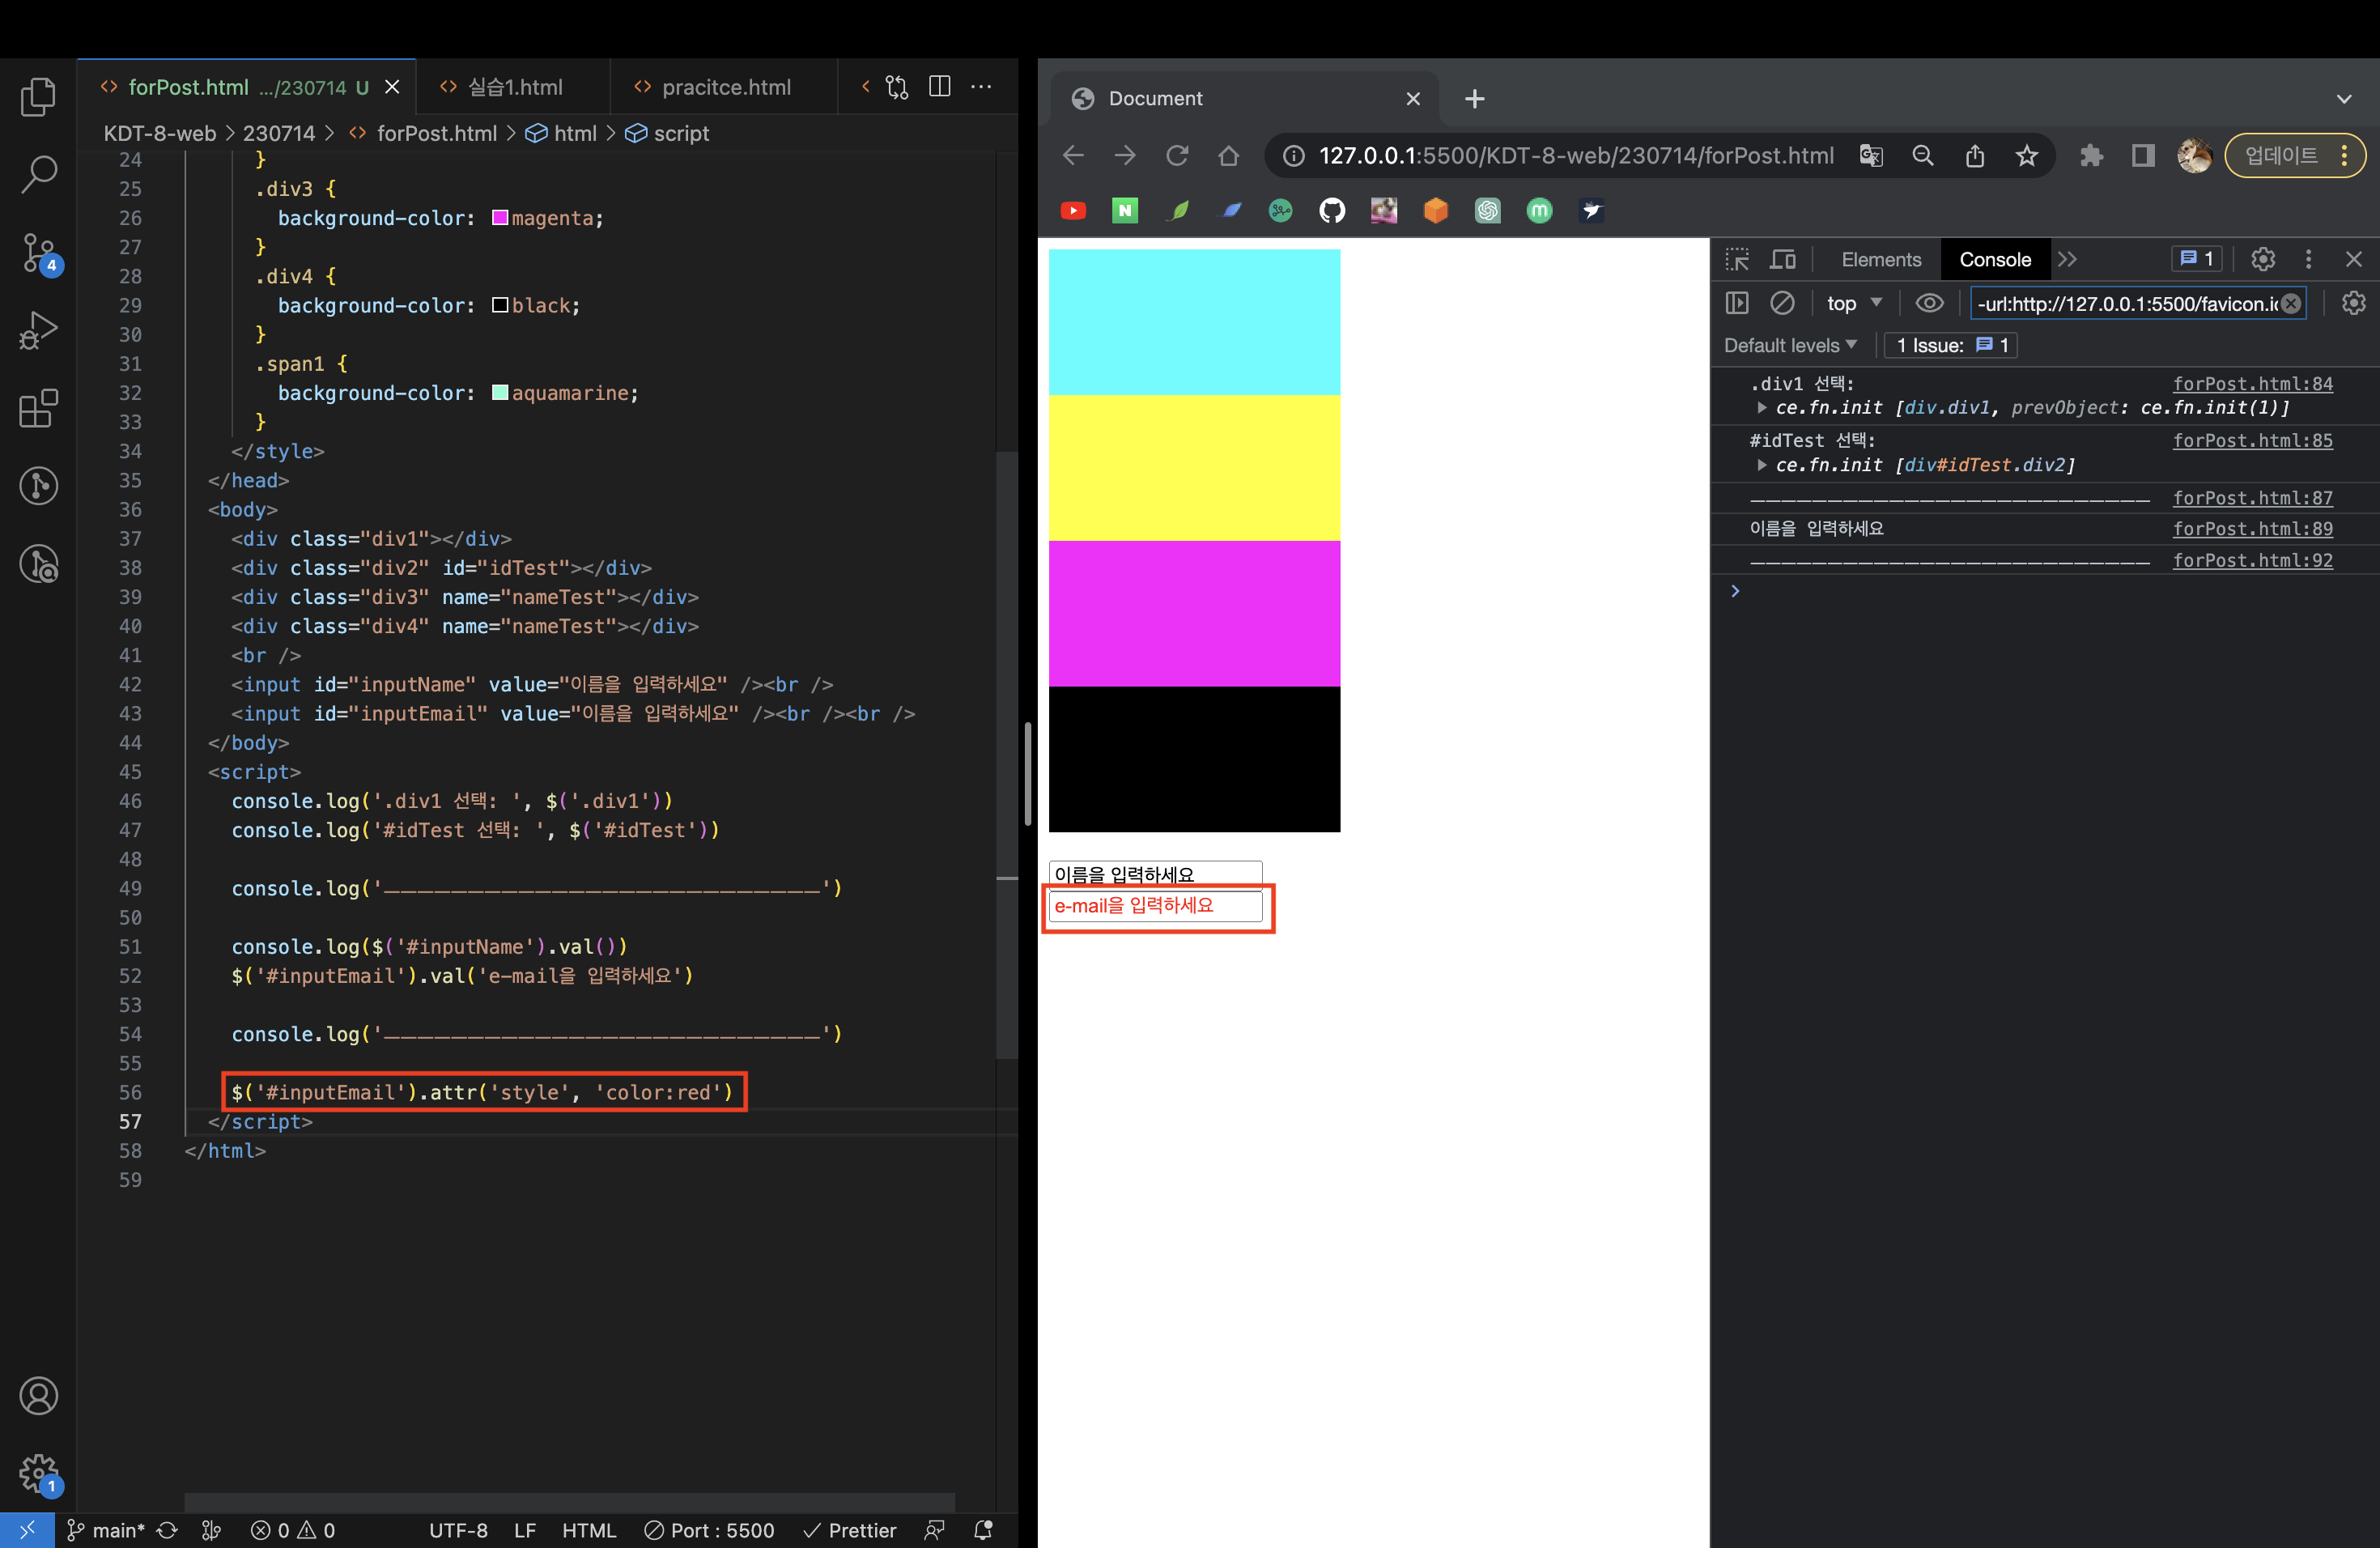Open the Search view in the activity bar

click(x=38, y=174)
